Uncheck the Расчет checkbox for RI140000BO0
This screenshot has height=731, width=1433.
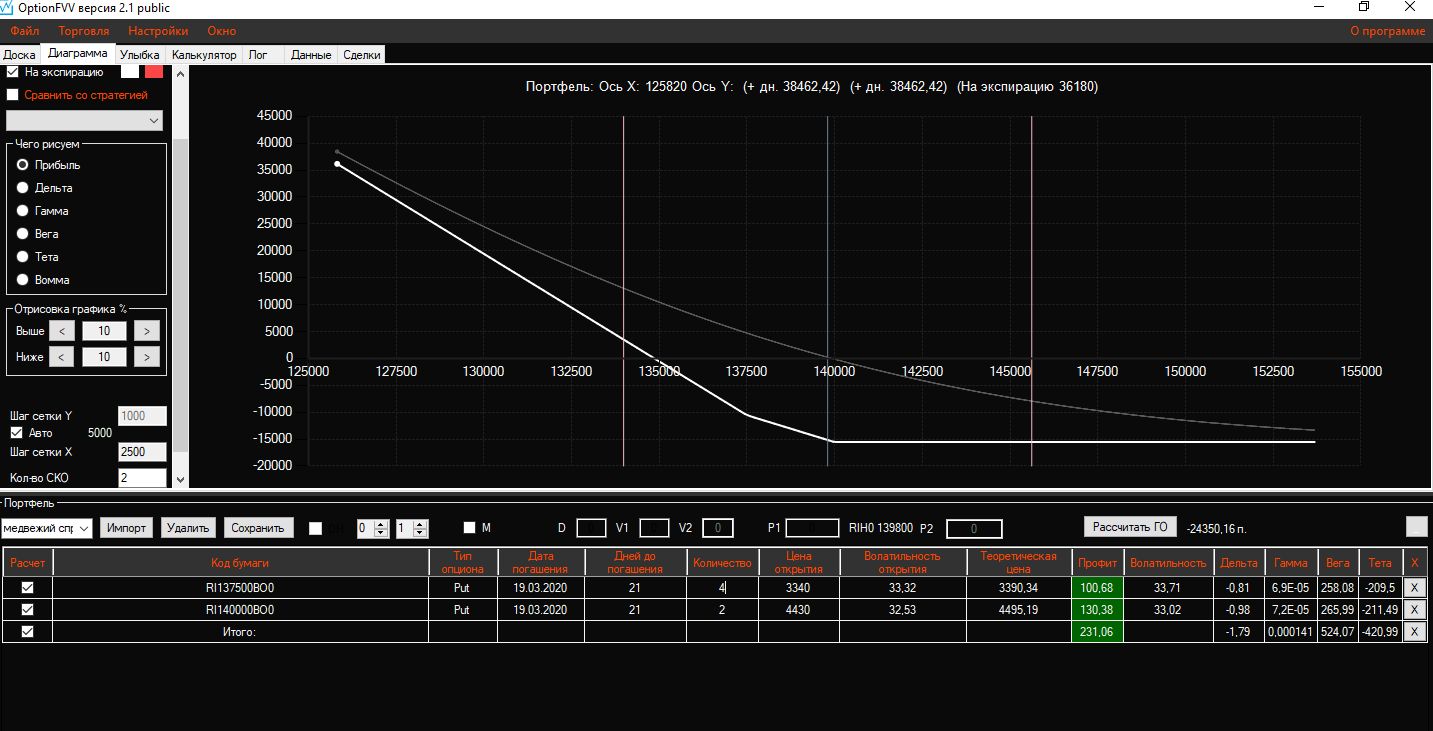tap(27, 609)
